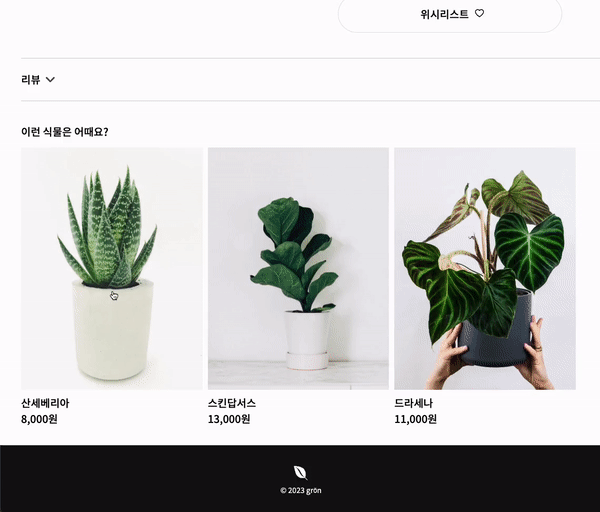600x512 pixels.
Task: Open the 리뷰 section label
Action: (31, 80)
